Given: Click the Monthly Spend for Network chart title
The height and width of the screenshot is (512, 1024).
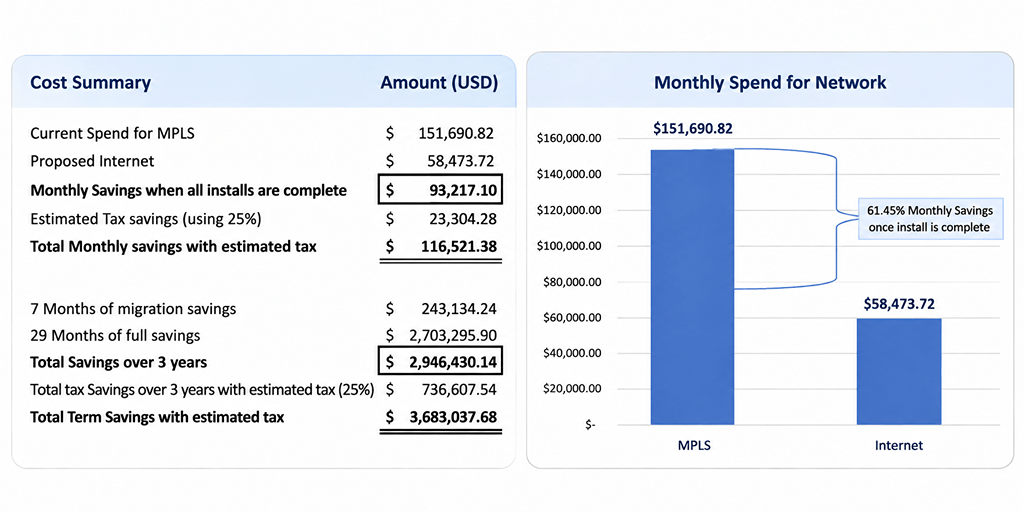Looking at the screenshot, I should [770, 83].
